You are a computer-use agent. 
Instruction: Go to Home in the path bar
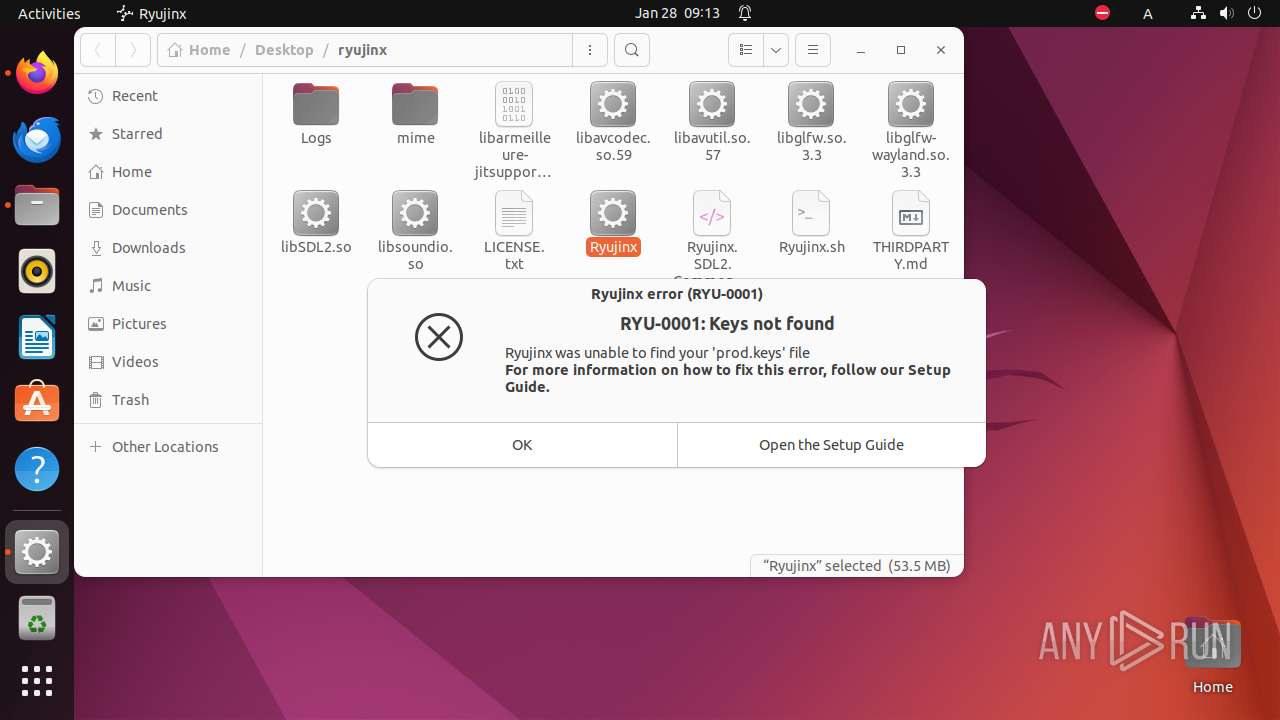pos(199,50)
